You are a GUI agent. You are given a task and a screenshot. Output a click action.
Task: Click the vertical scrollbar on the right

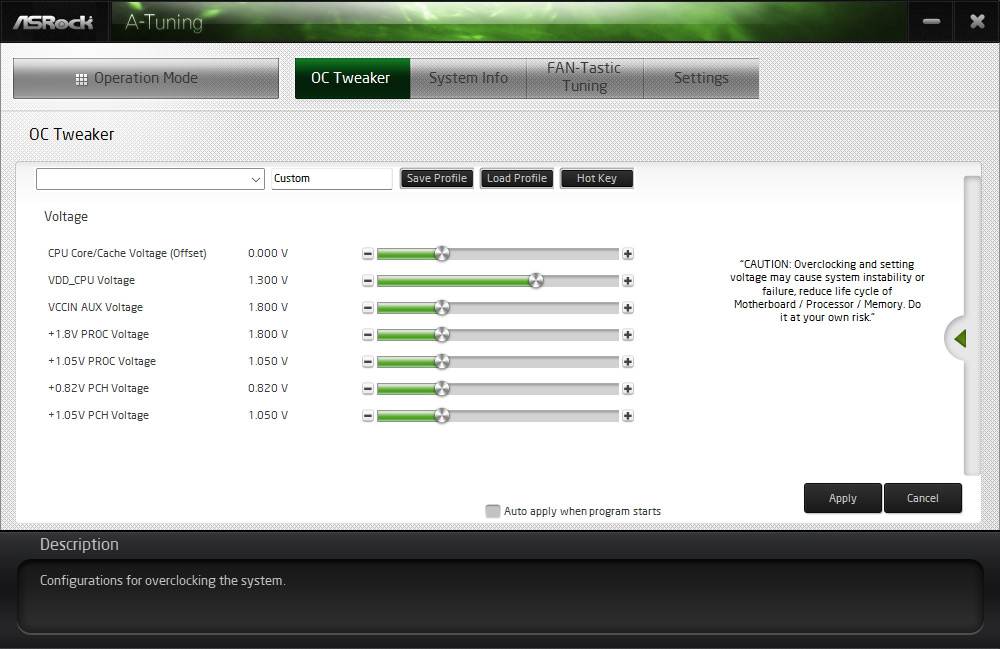pyautogui.click(x=972, y=325)
